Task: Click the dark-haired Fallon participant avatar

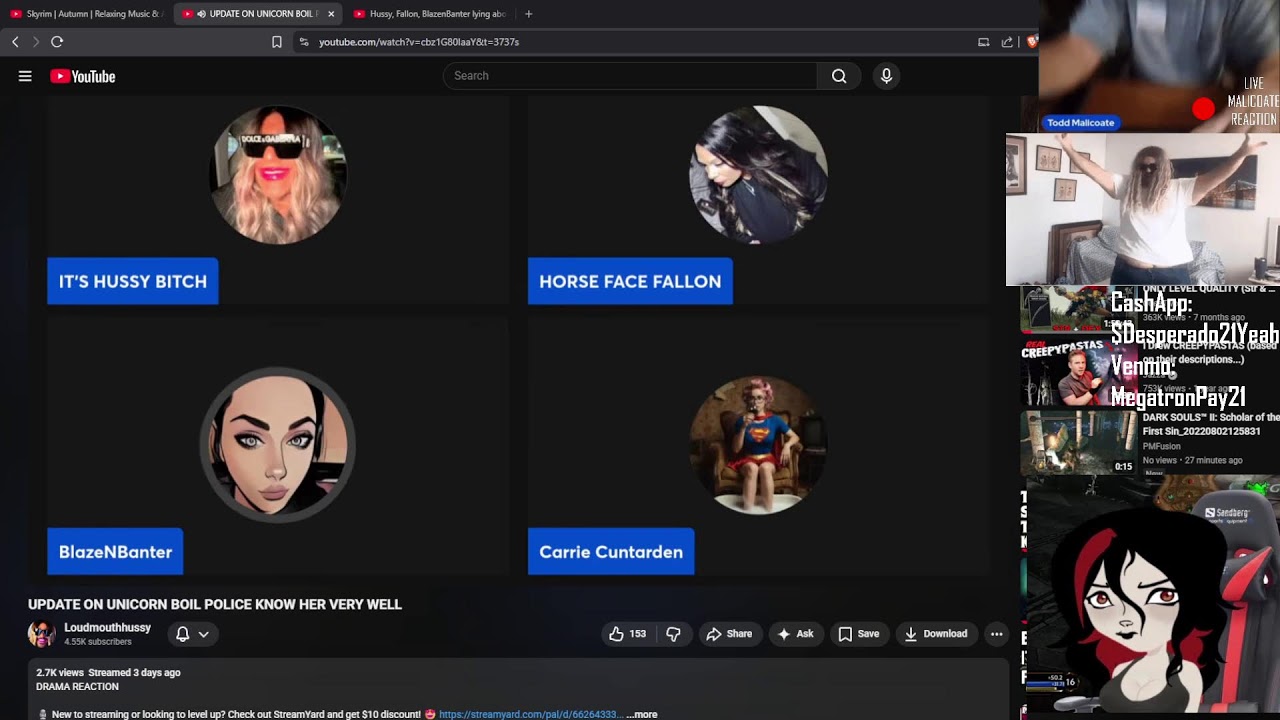Action: (758, 175)
